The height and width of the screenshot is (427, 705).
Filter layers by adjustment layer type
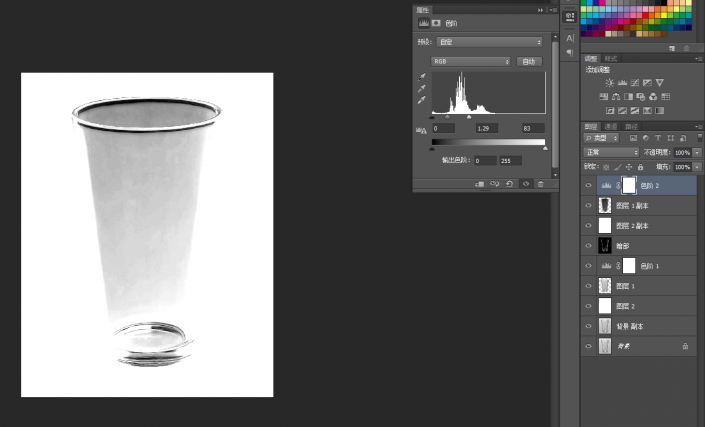646,138
